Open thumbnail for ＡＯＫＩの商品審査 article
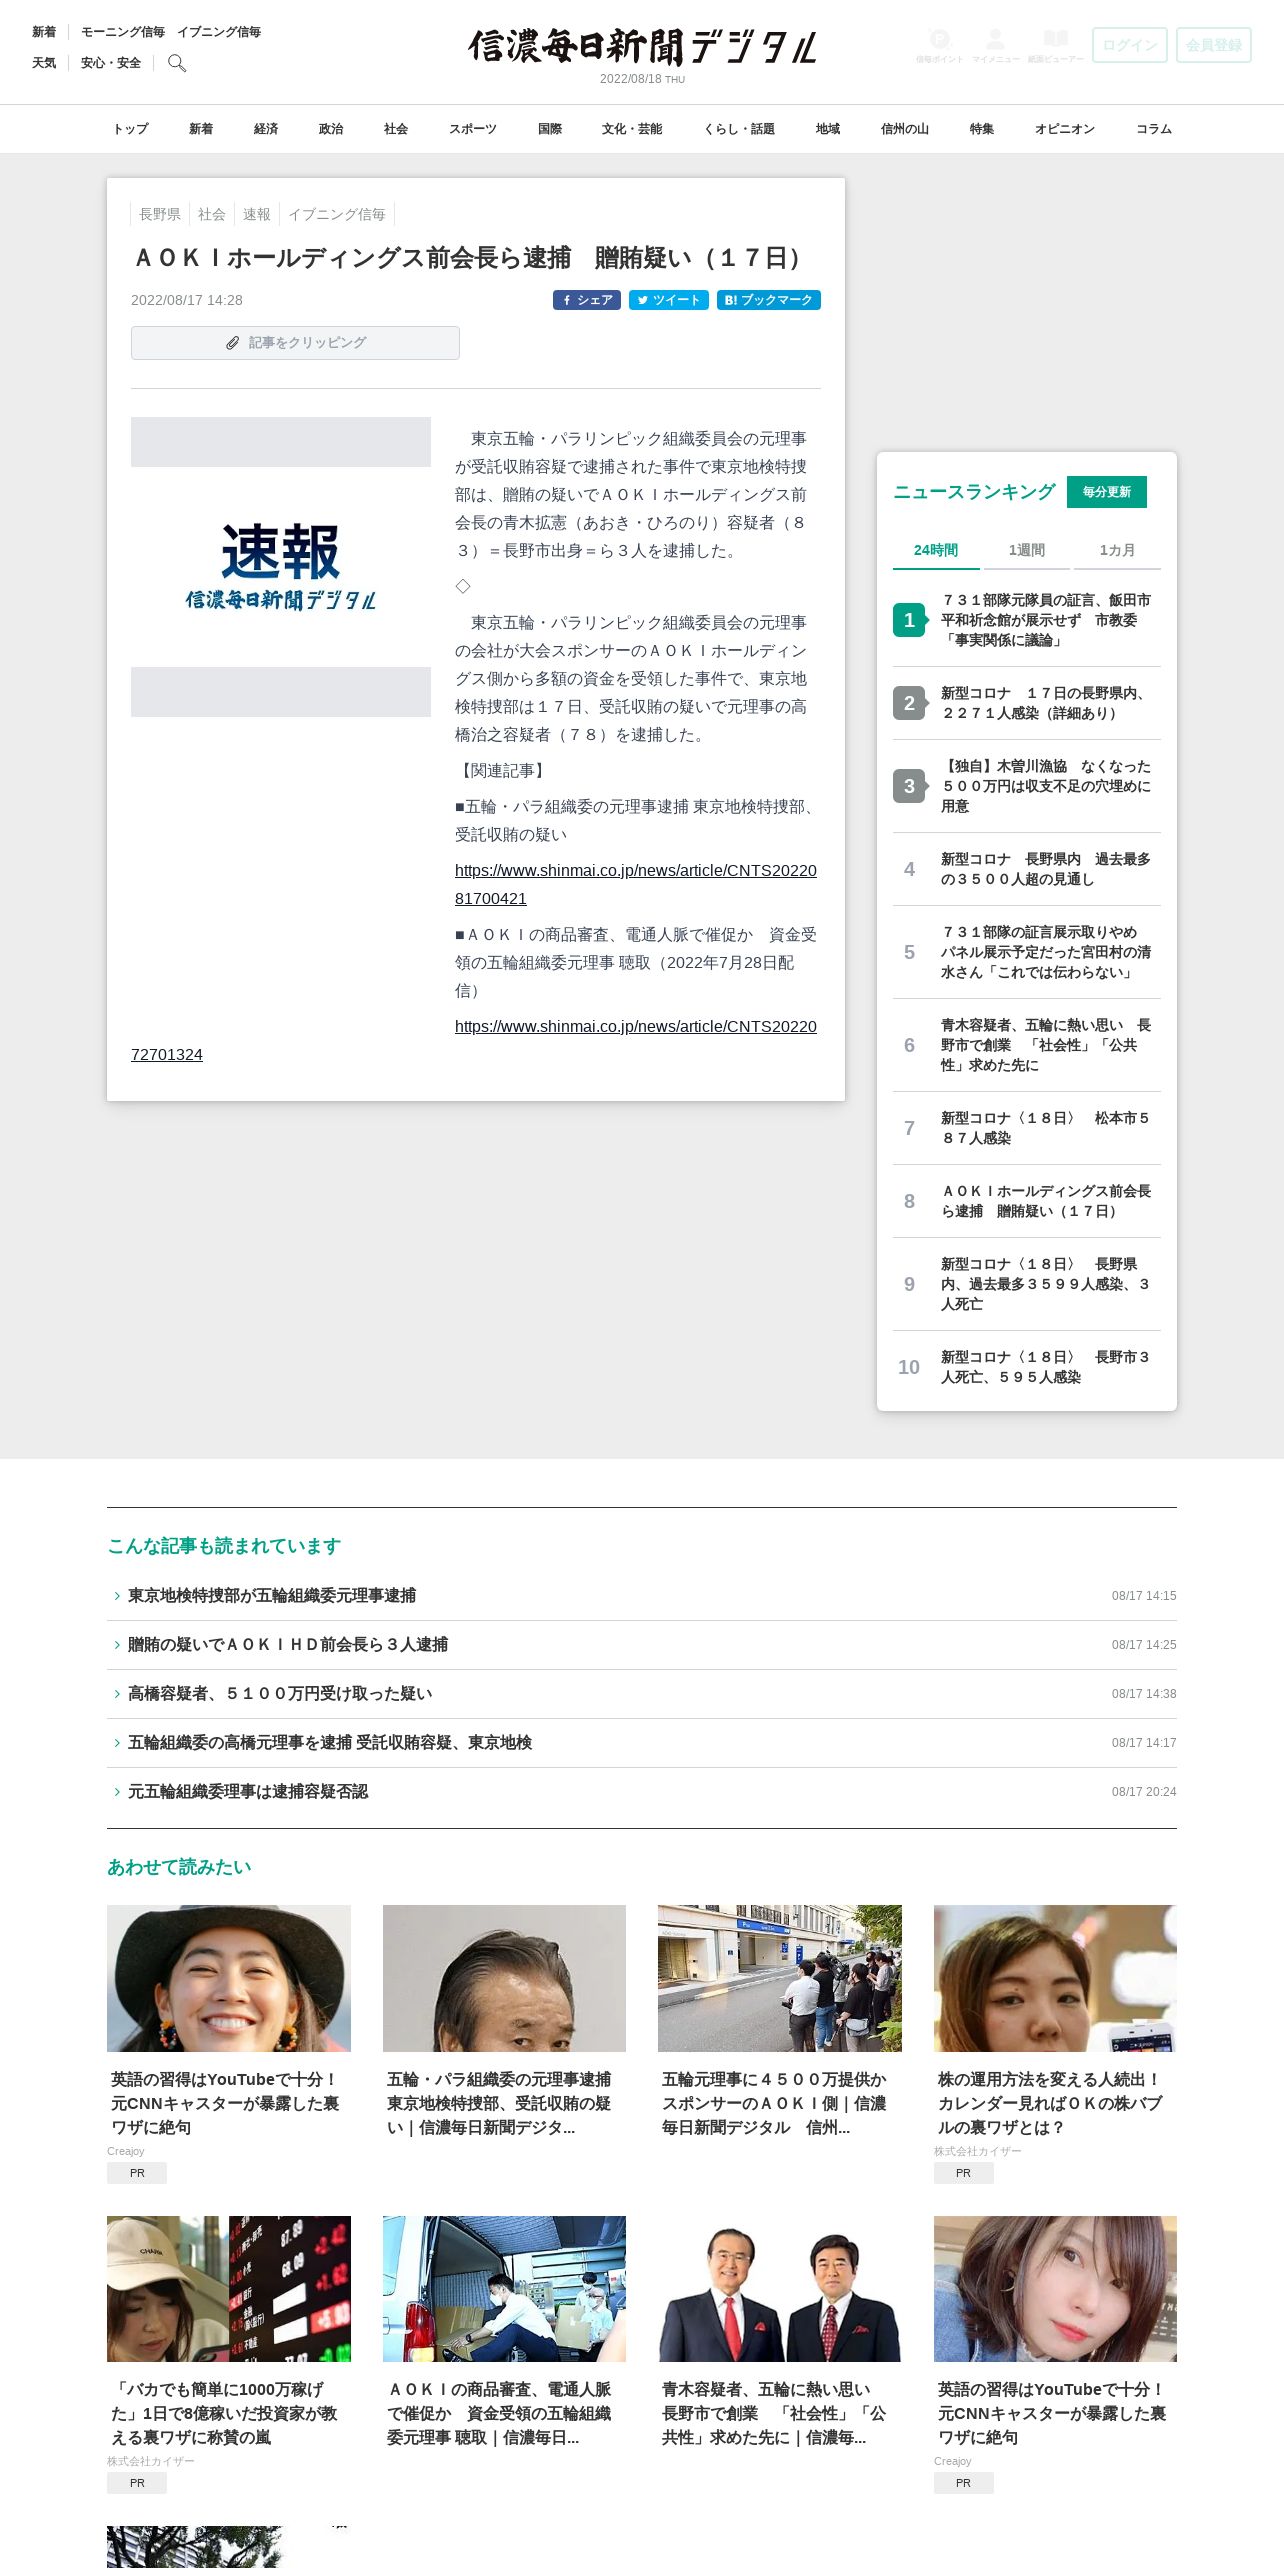Viewport: 1284px width, 2568px height. click(504, 2289)
